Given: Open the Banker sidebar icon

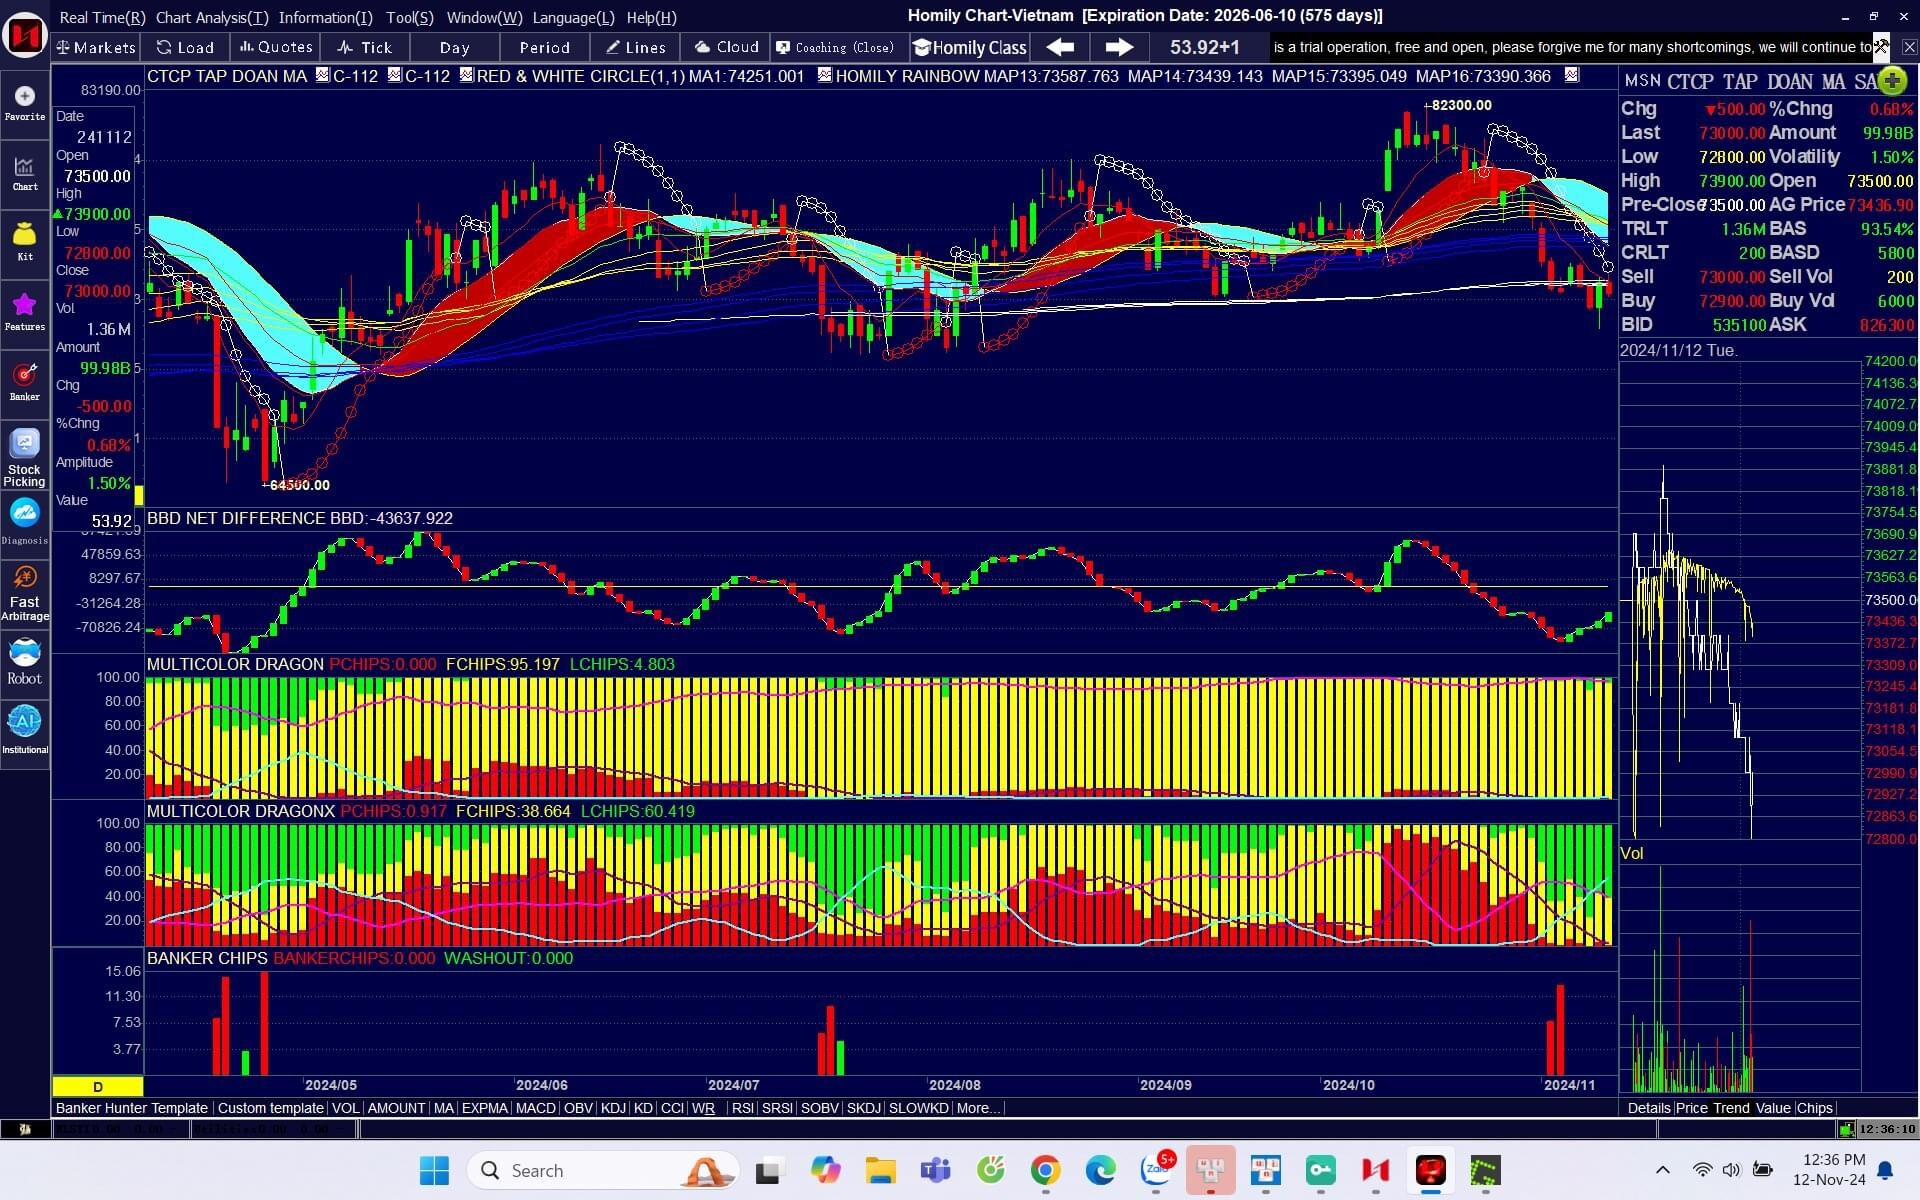Looking at the screenshot, I should coord(24,382).
